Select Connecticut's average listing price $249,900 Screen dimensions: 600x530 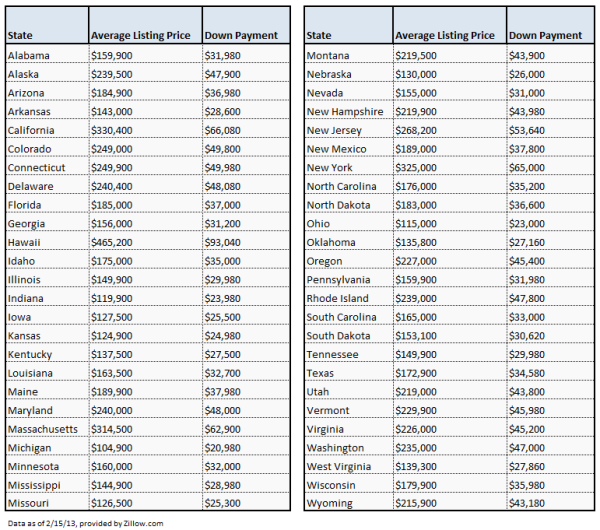tap(112, 167)
